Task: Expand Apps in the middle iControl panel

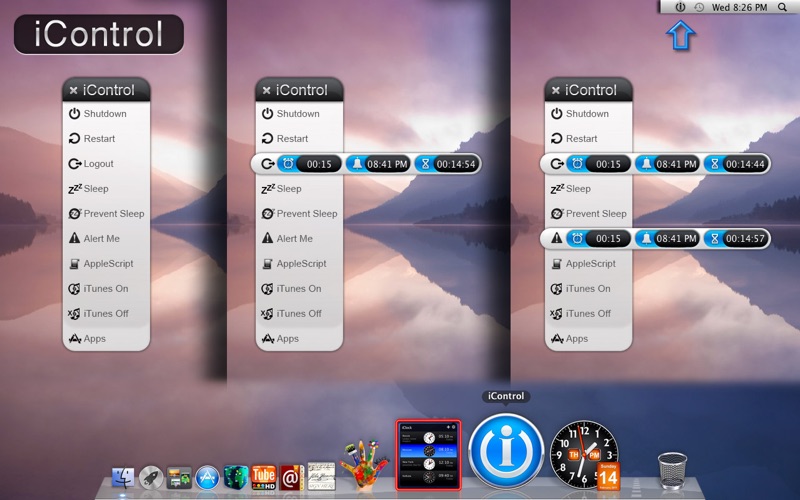Action: tap(299, 339)
